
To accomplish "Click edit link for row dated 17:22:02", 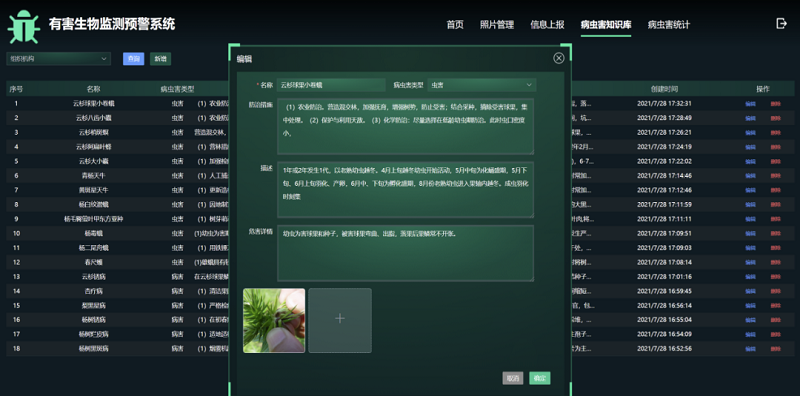I will point(751,161).
